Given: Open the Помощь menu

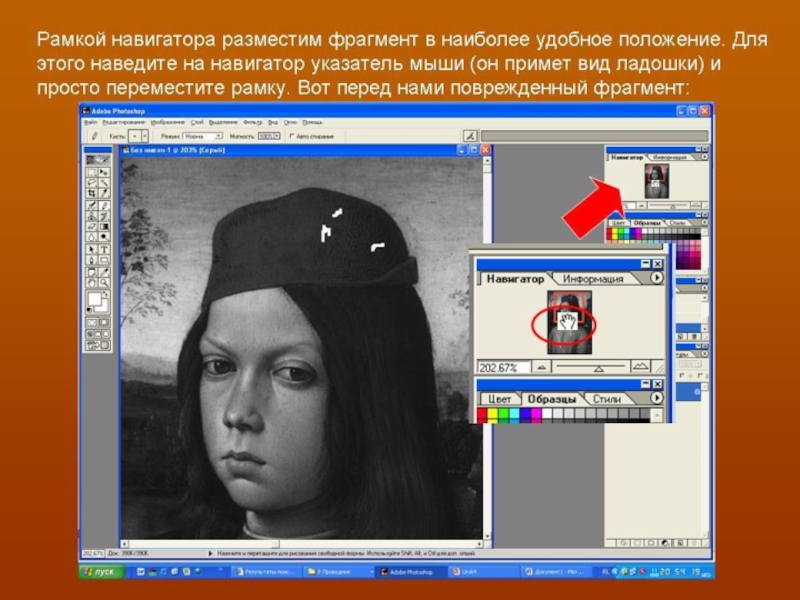Looking at the screenshot, I should pos(312,122).
